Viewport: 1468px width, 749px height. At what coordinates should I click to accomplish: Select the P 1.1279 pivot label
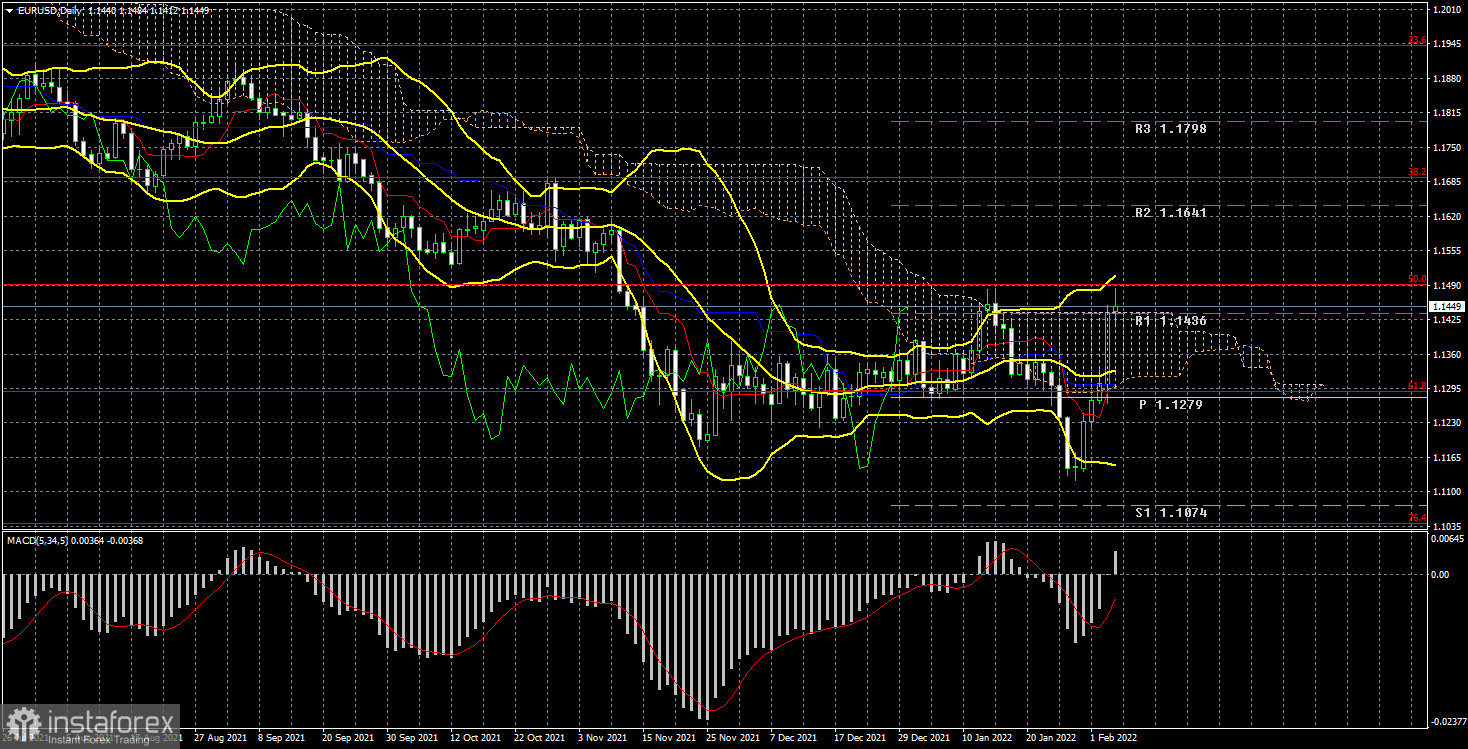1171,405
